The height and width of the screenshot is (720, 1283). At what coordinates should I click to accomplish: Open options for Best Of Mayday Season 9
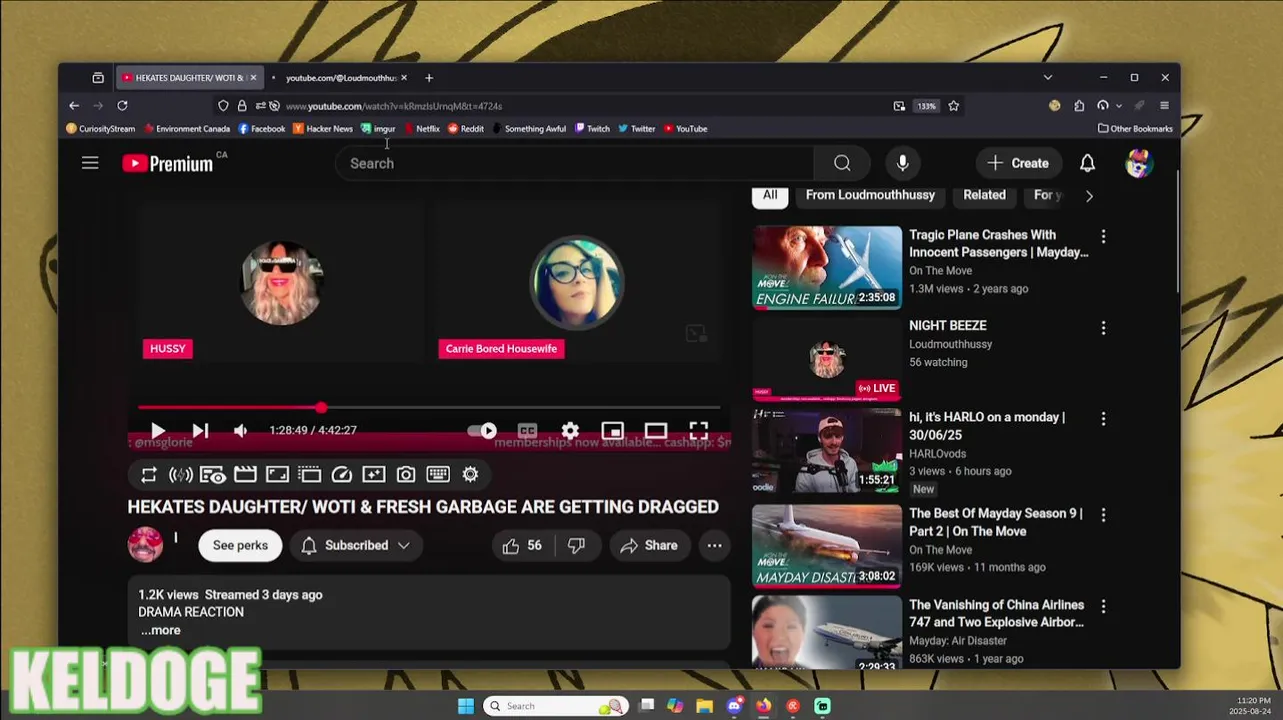pos(1103,516)
